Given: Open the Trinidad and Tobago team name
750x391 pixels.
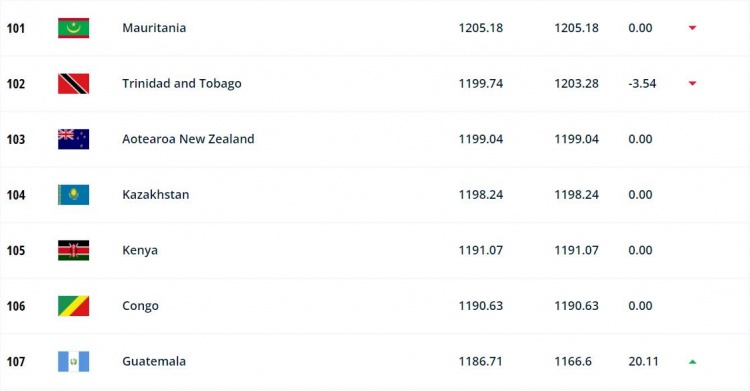Looking at the screenshot, I should click(x=182, y=84).
